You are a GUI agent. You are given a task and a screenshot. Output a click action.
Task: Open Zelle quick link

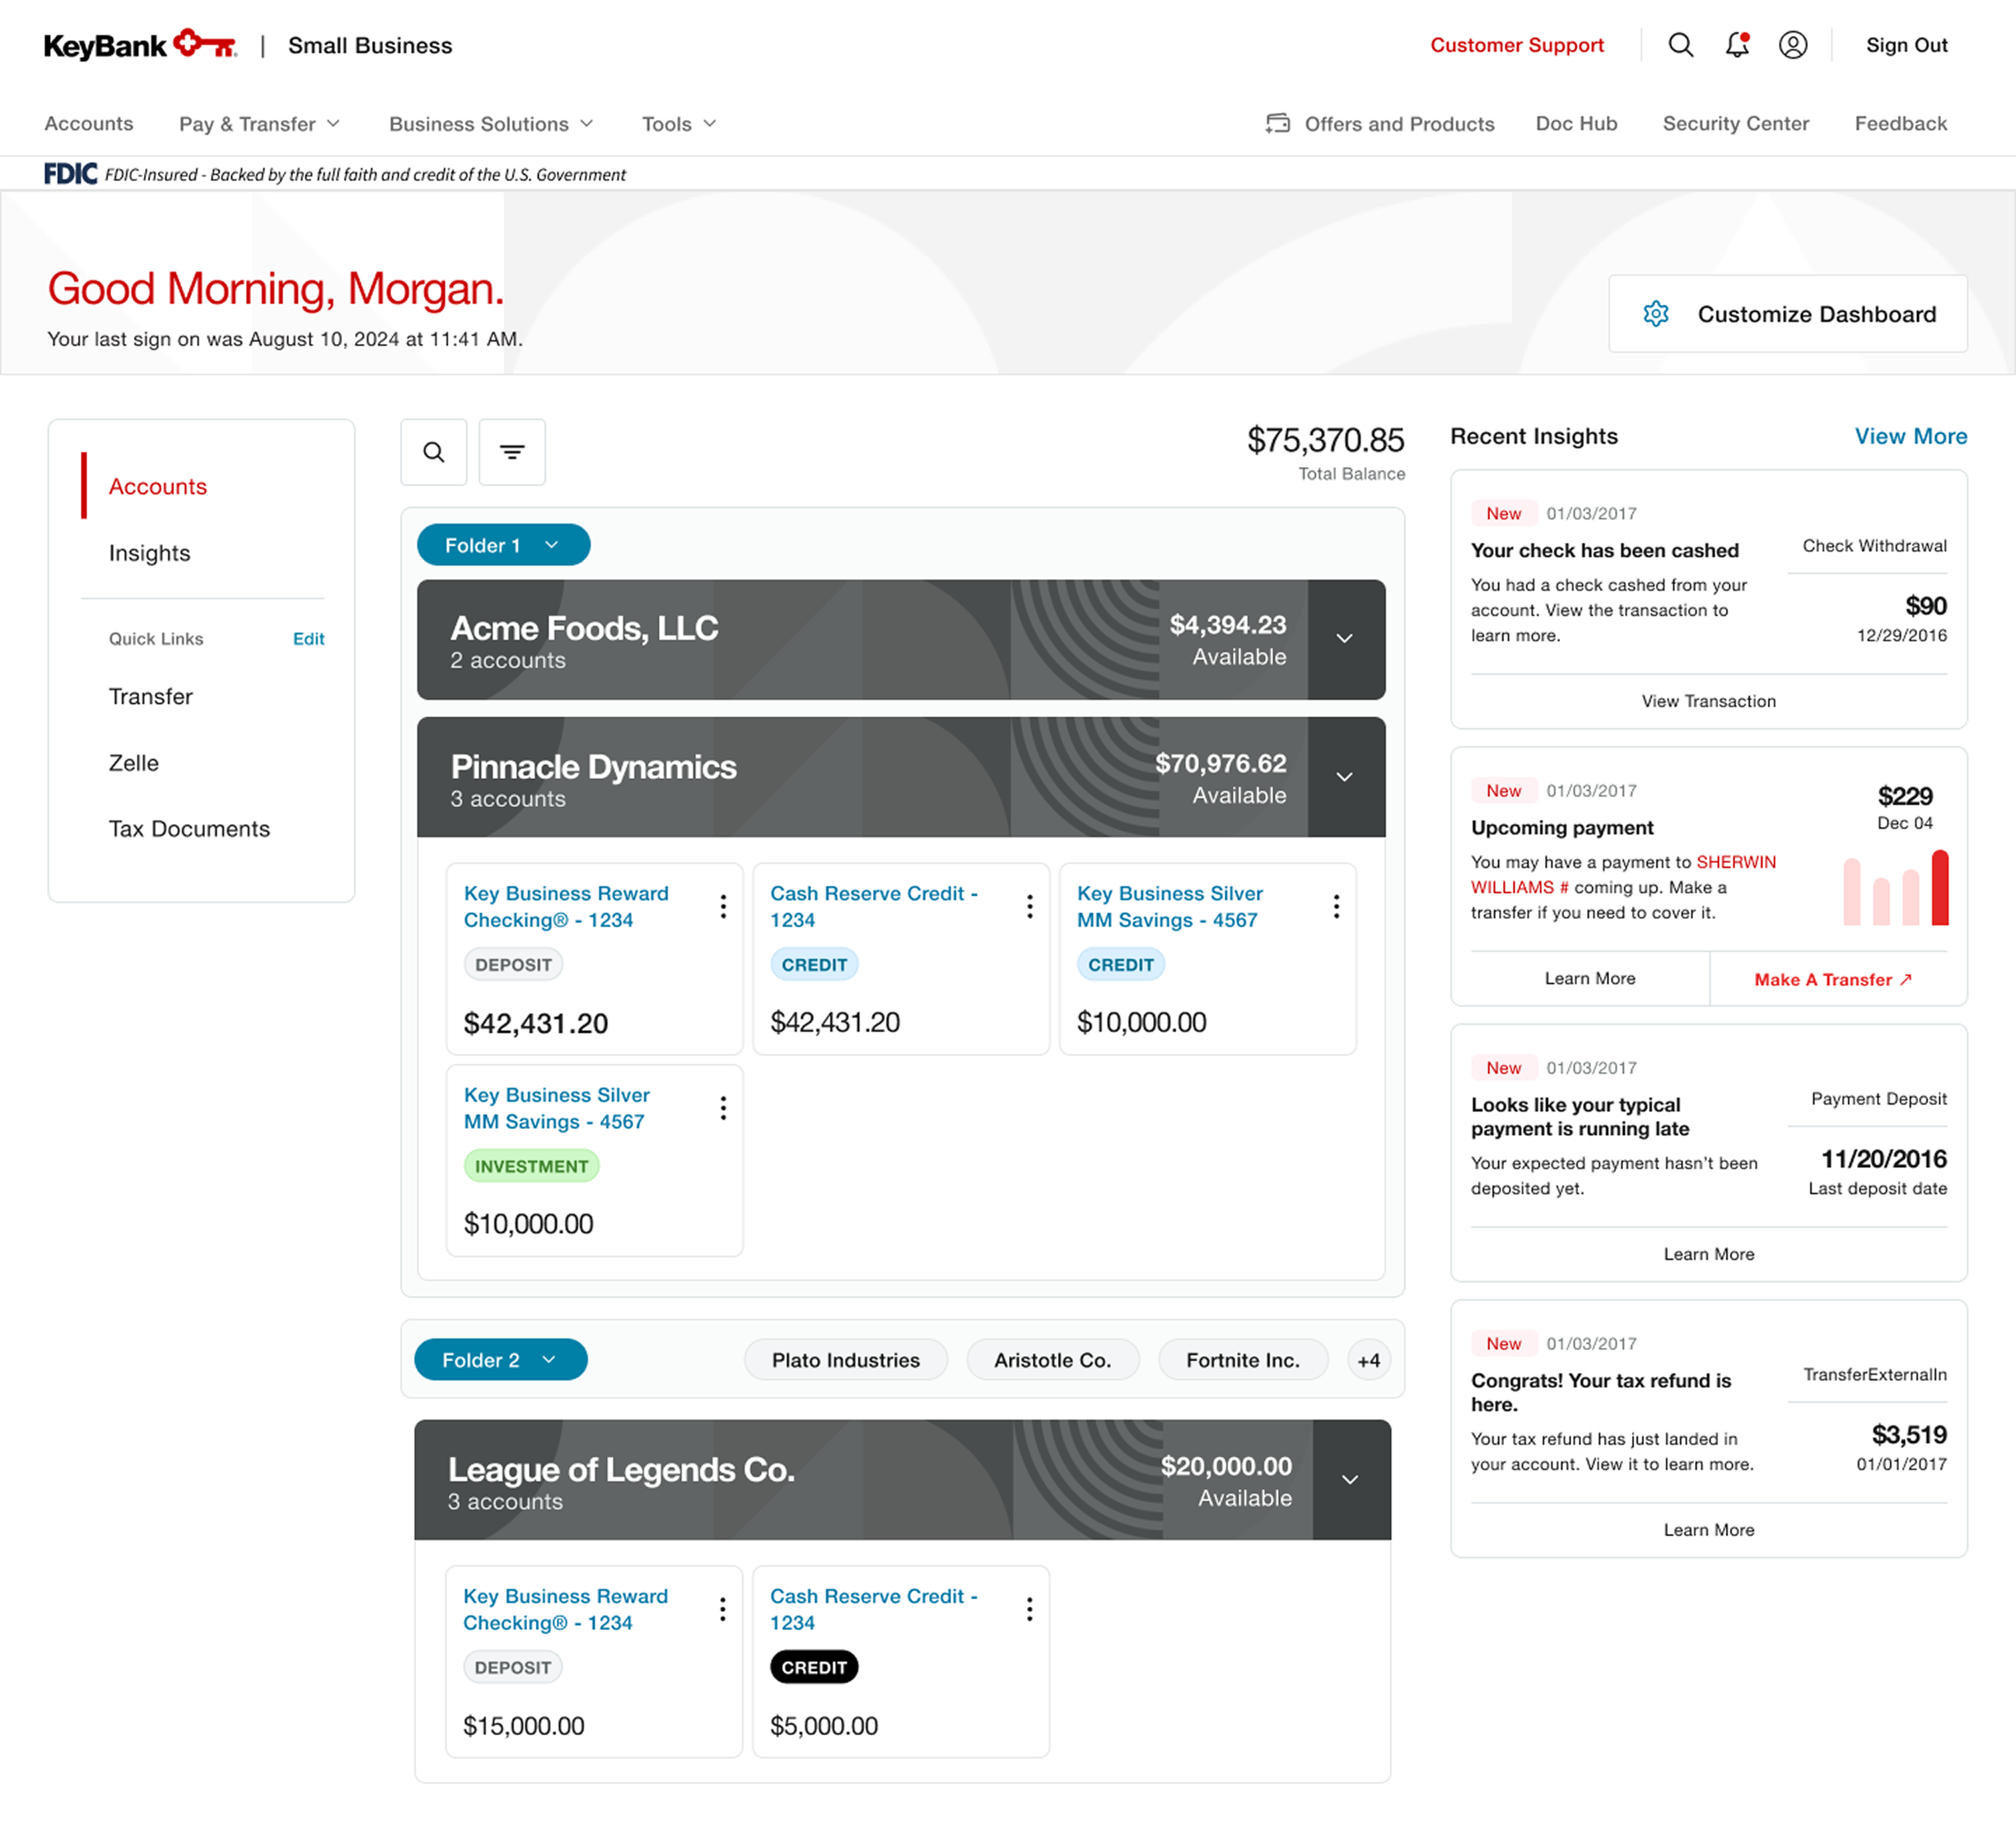click(x=134, y=763)
